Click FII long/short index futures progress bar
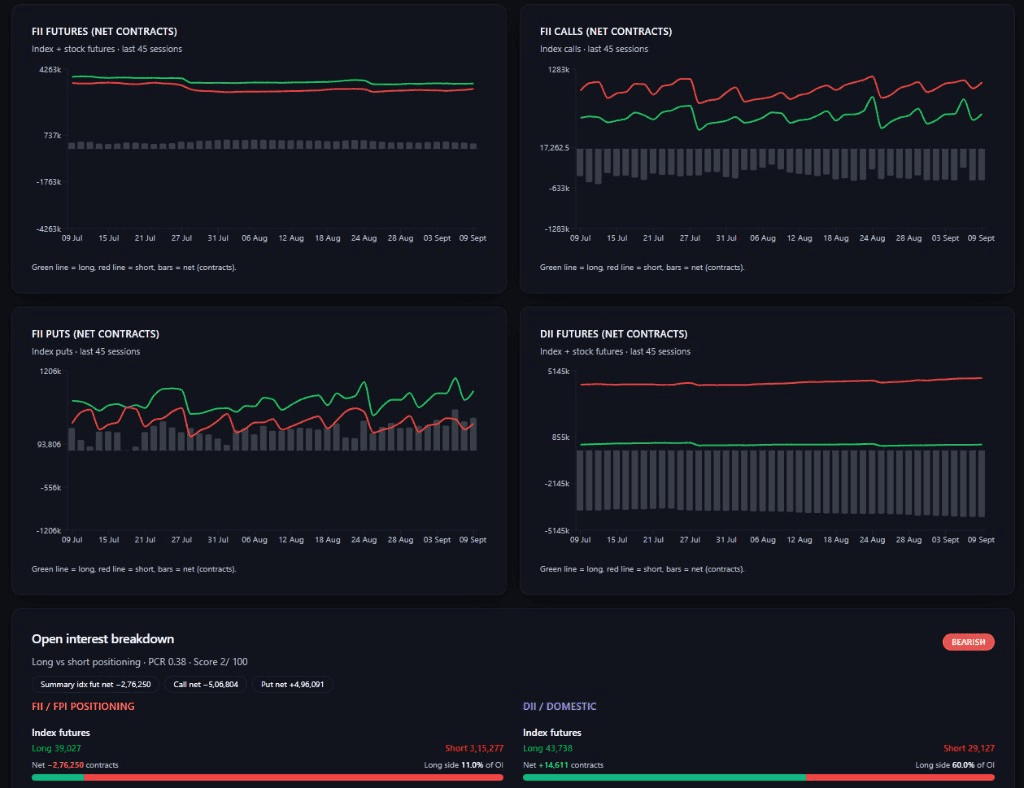Viewport: 1024px width, 788px height. (267, 778)
